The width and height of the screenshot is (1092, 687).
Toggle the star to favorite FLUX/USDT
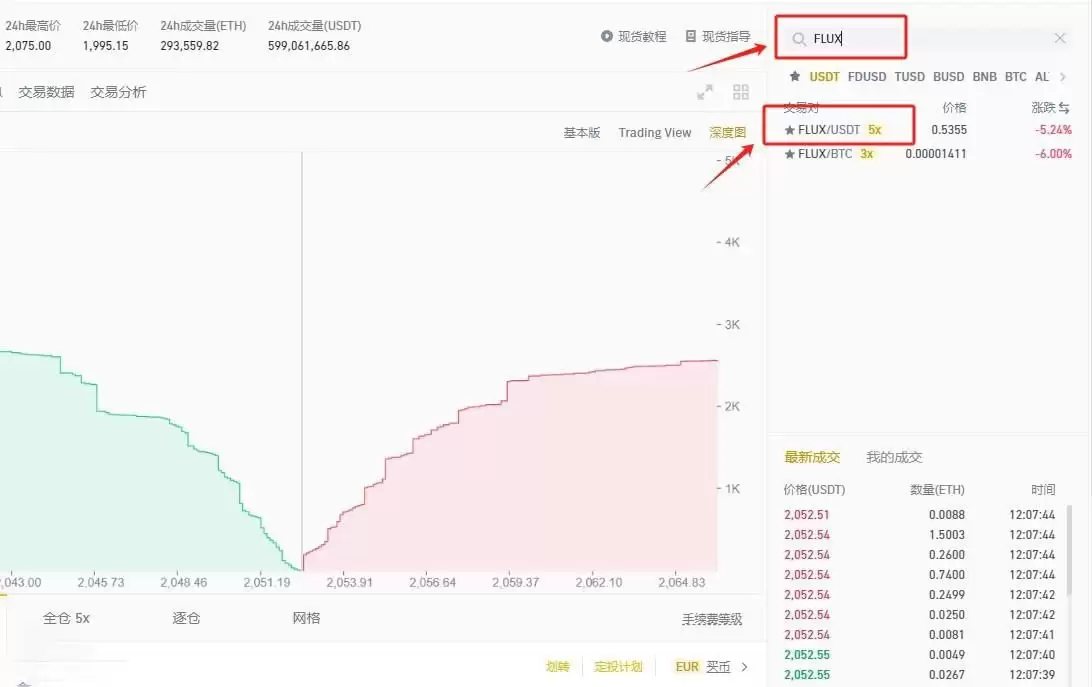coord(791,129)
